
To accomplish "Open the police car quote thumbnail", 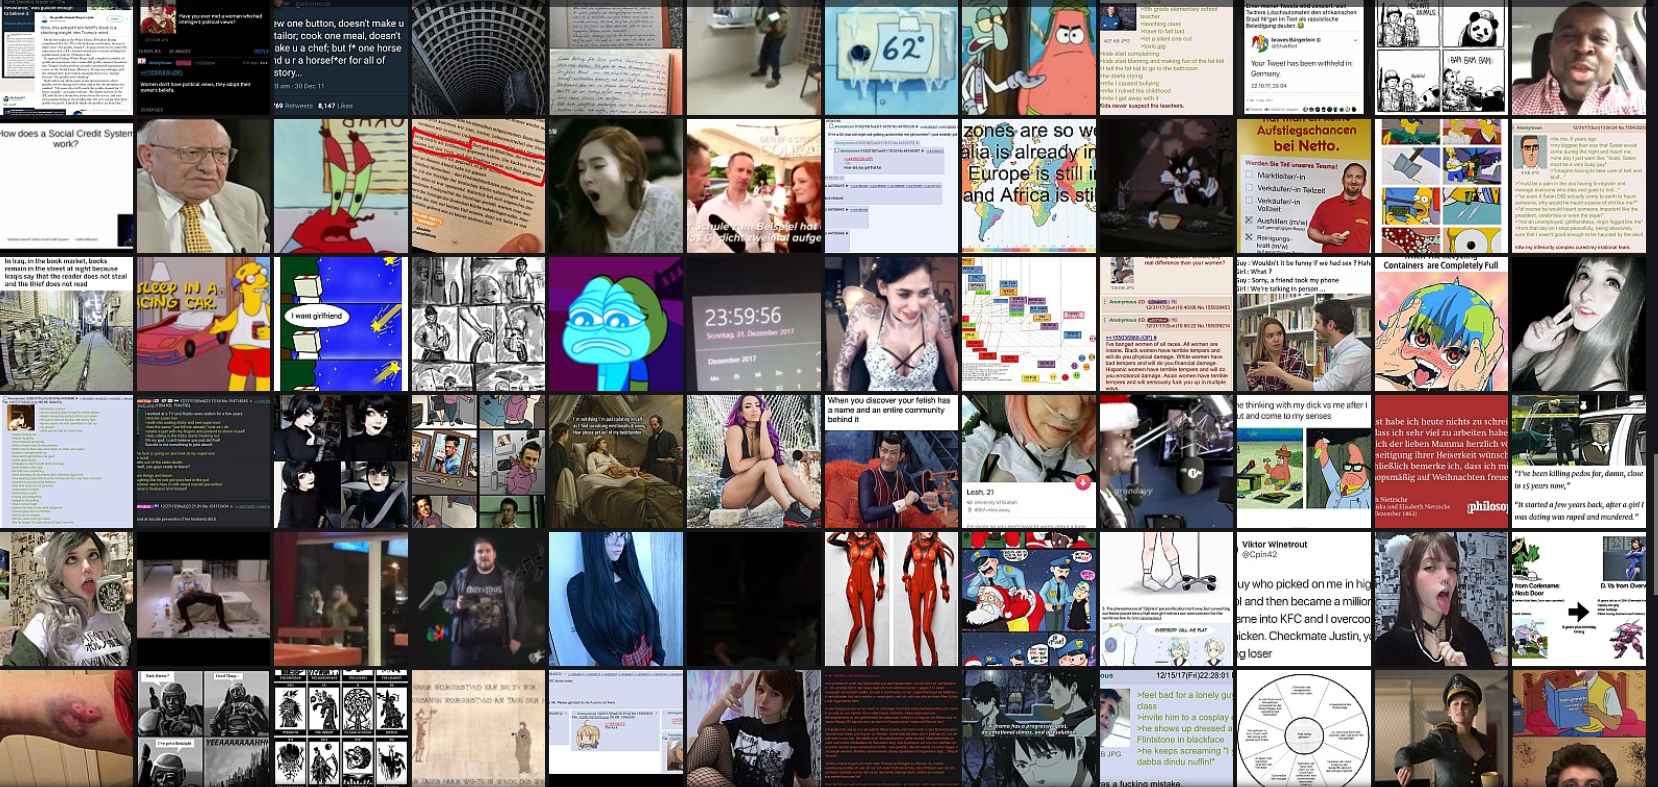I will pyautogui.click(x=1579, y=461).
